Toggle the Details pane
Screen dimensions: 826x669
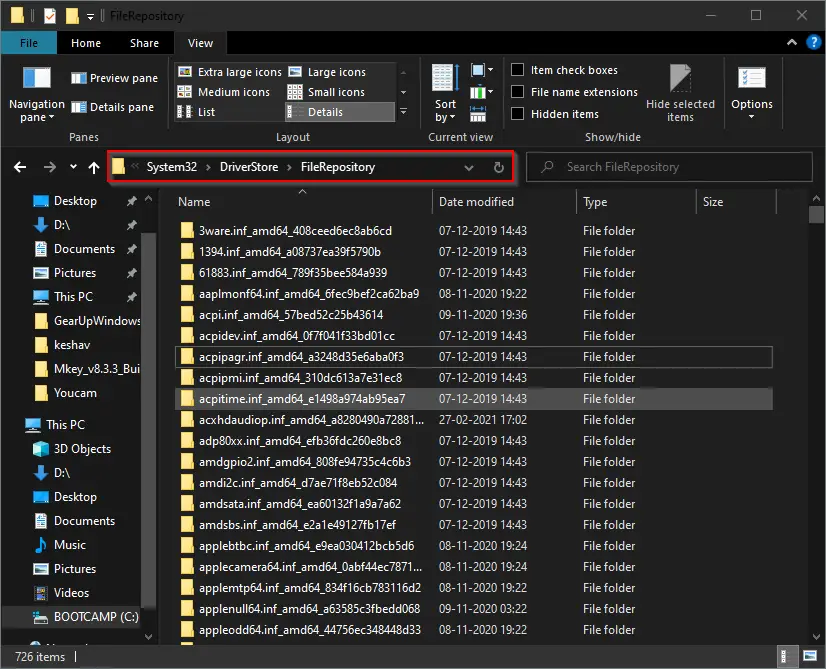tap(112, 107)
